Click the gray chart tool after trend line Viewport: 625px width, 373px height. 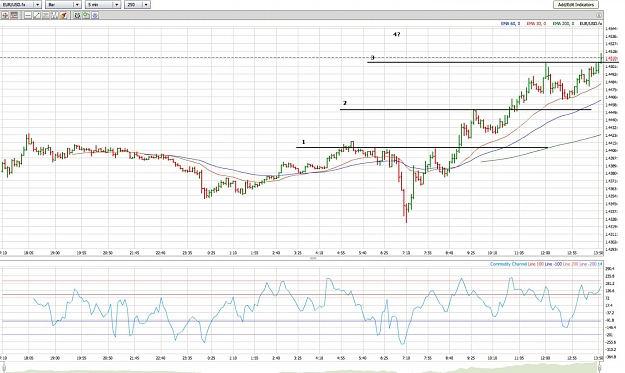coord(45,16)
